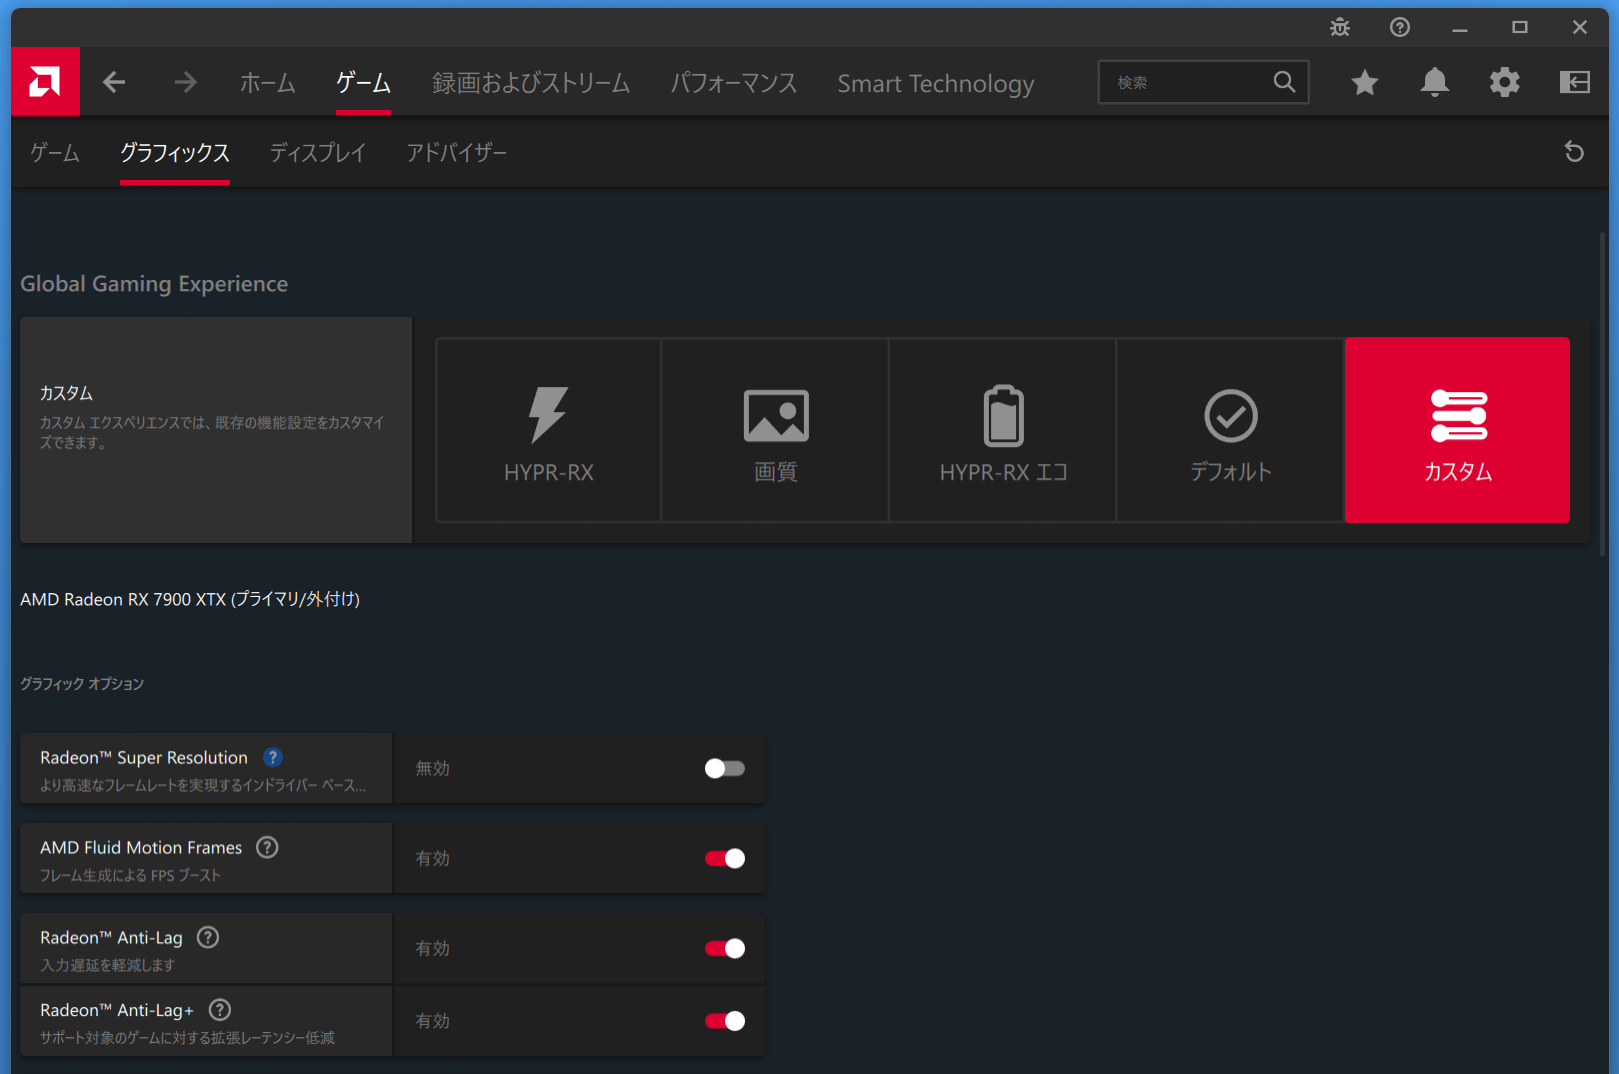Open the 録画およびストリーム tab
1619x1074 pixels.
point(531,83)
